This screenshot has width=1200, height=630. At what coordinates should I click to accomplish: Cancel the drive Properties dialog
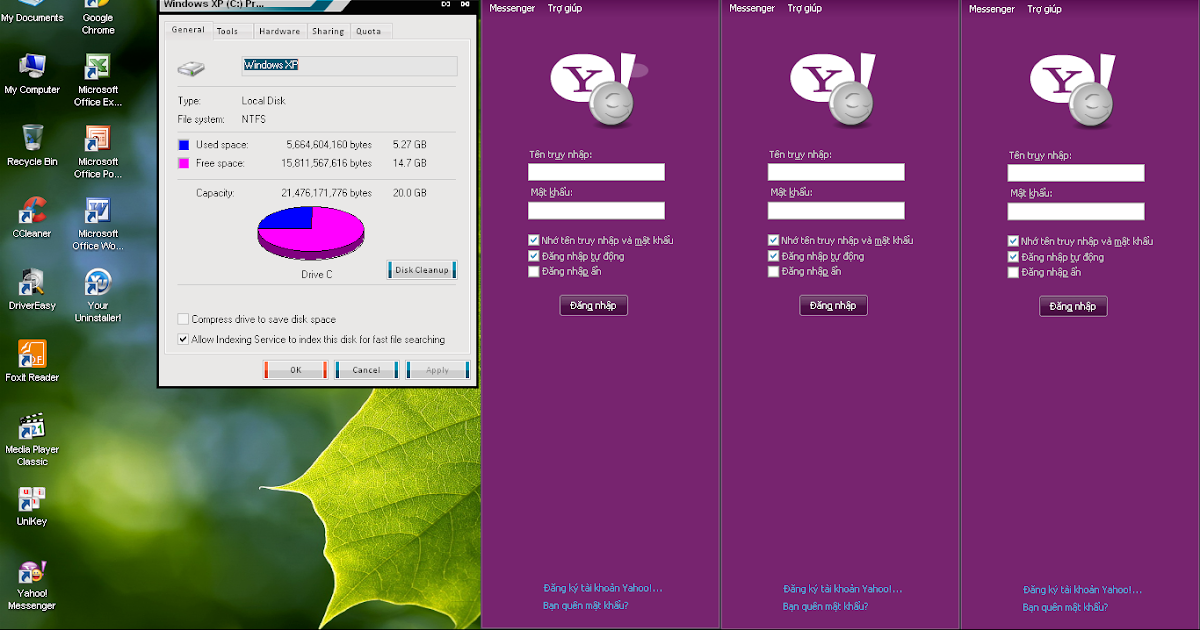pyautogui.click(x=366, y=370)
